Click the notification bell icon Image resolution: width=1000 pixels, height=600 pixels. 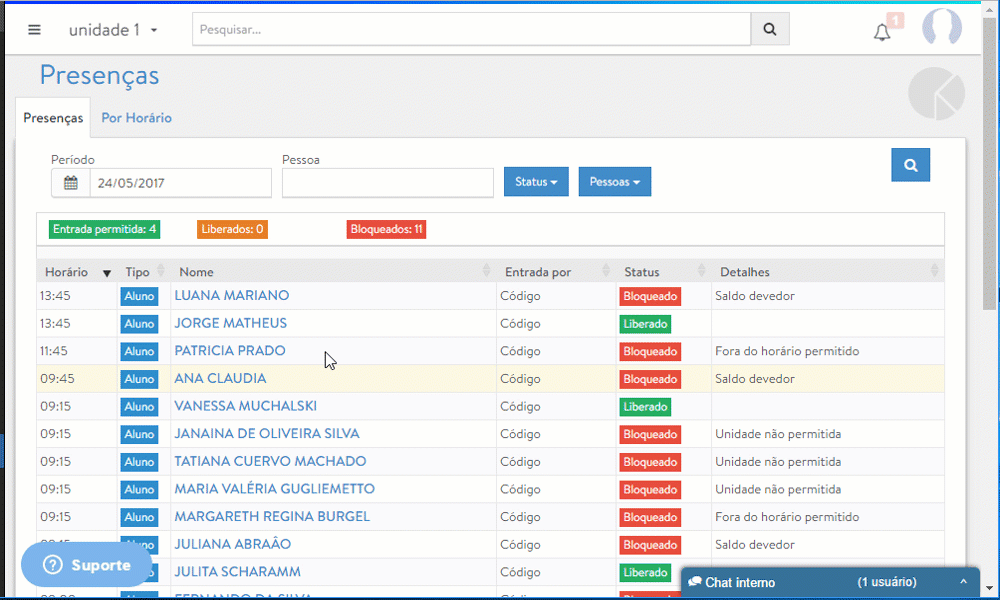tap(882, 32)
